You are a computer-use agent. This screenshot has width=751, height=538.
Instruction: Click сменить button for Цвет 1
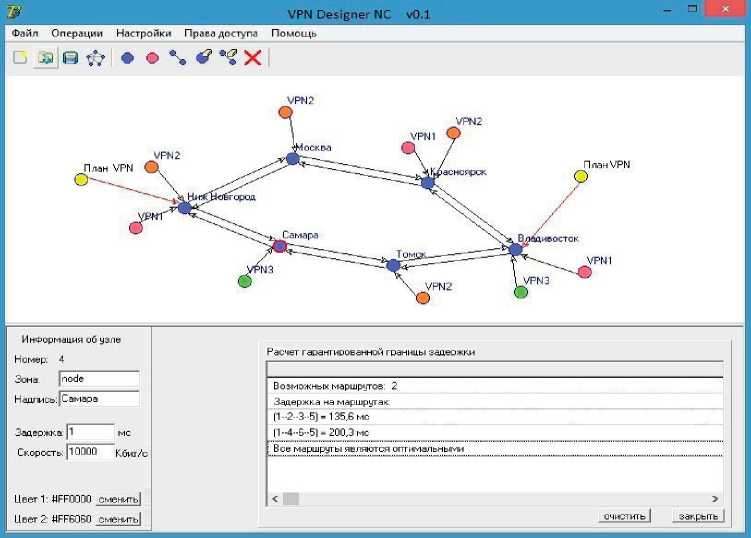coord(118,499)
